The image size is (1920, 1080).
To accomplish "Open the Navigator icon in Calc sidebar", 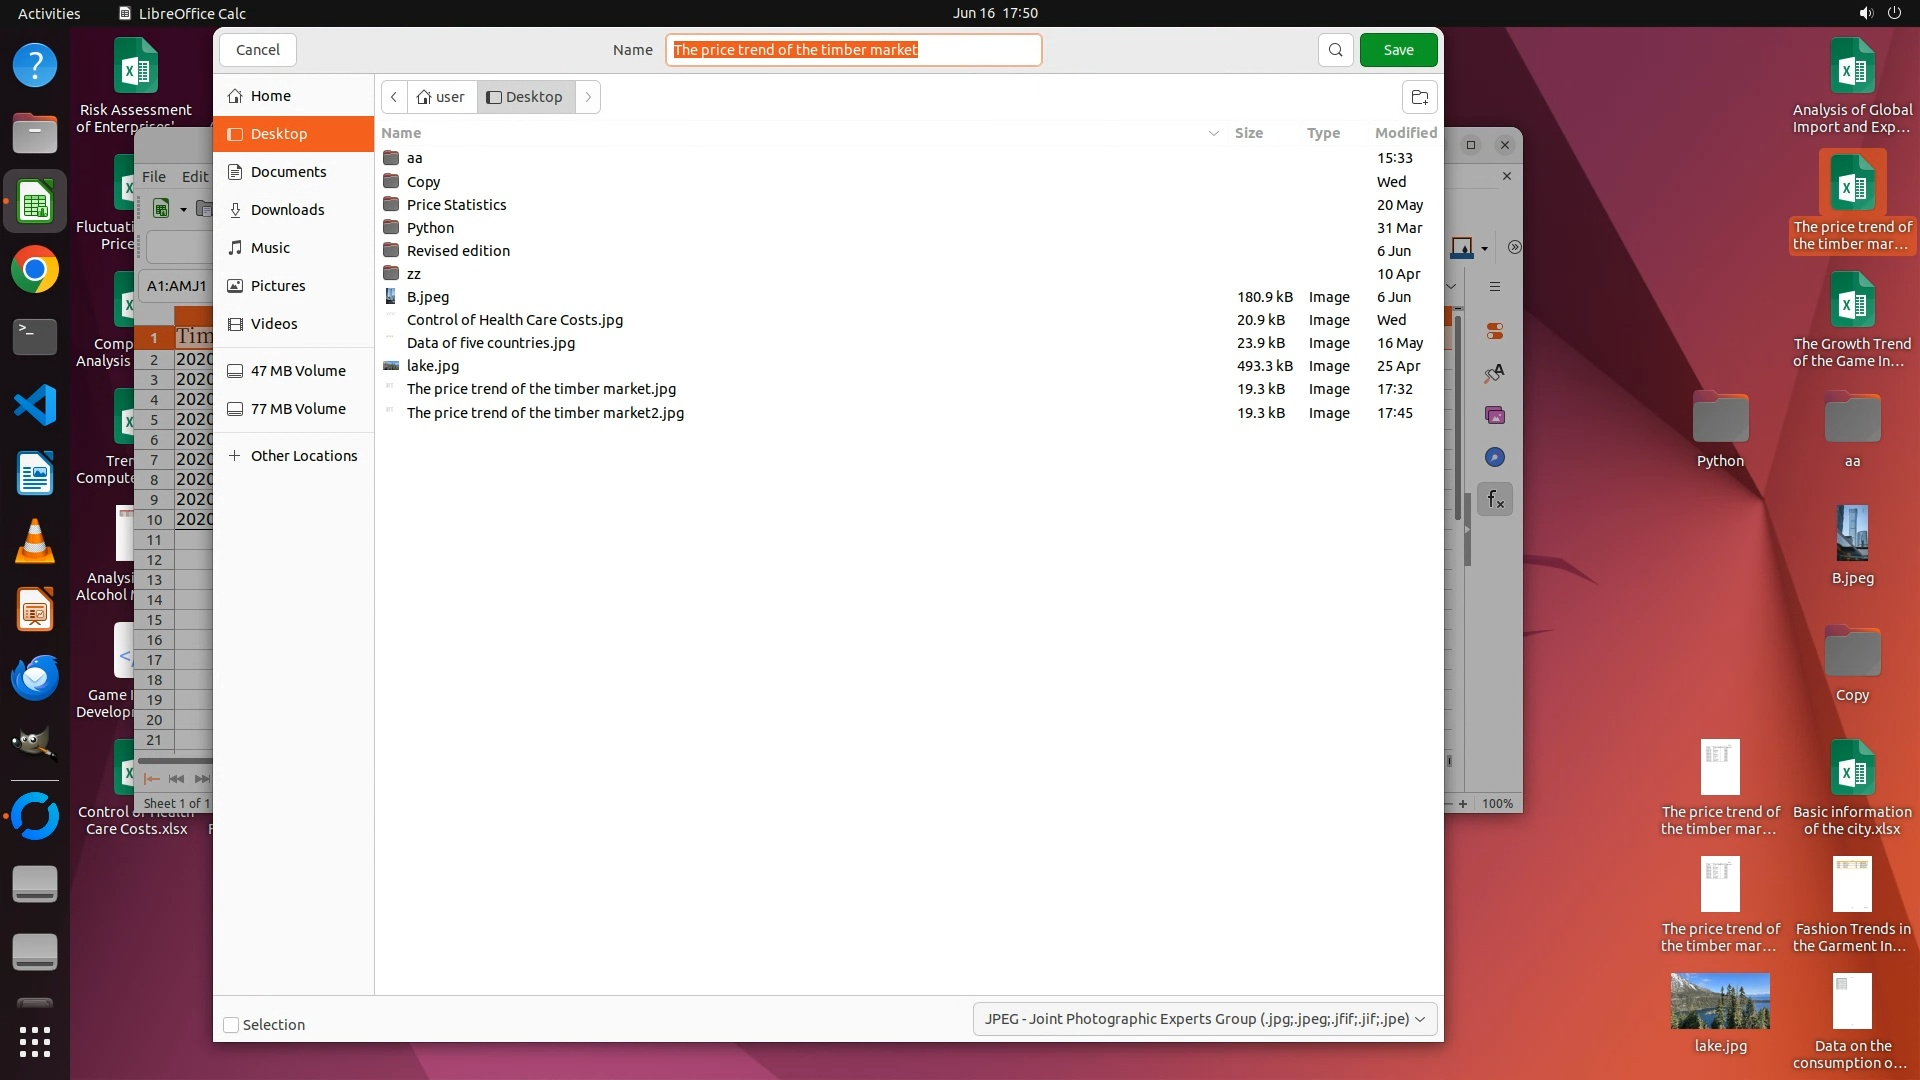I will click(x=1495, y=457).
